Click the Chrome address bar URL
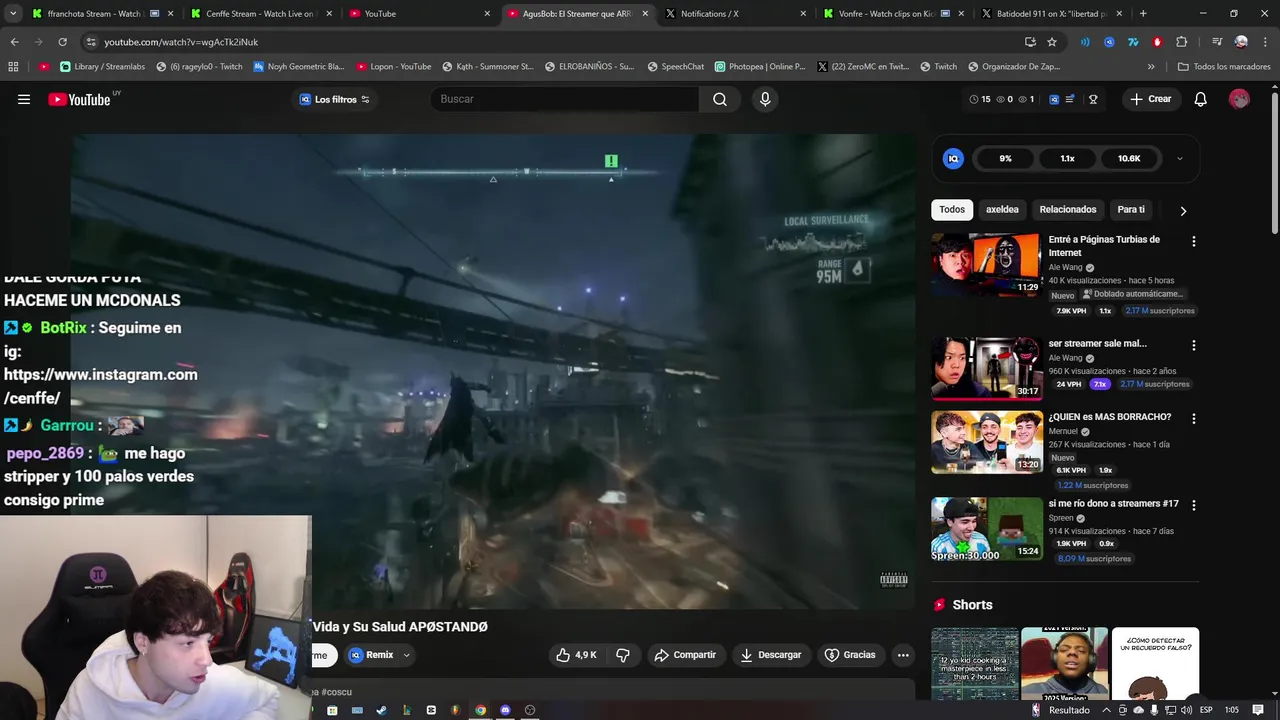Image resolution: width=1280 pixels, height=720 pixels. coord(181,42)
